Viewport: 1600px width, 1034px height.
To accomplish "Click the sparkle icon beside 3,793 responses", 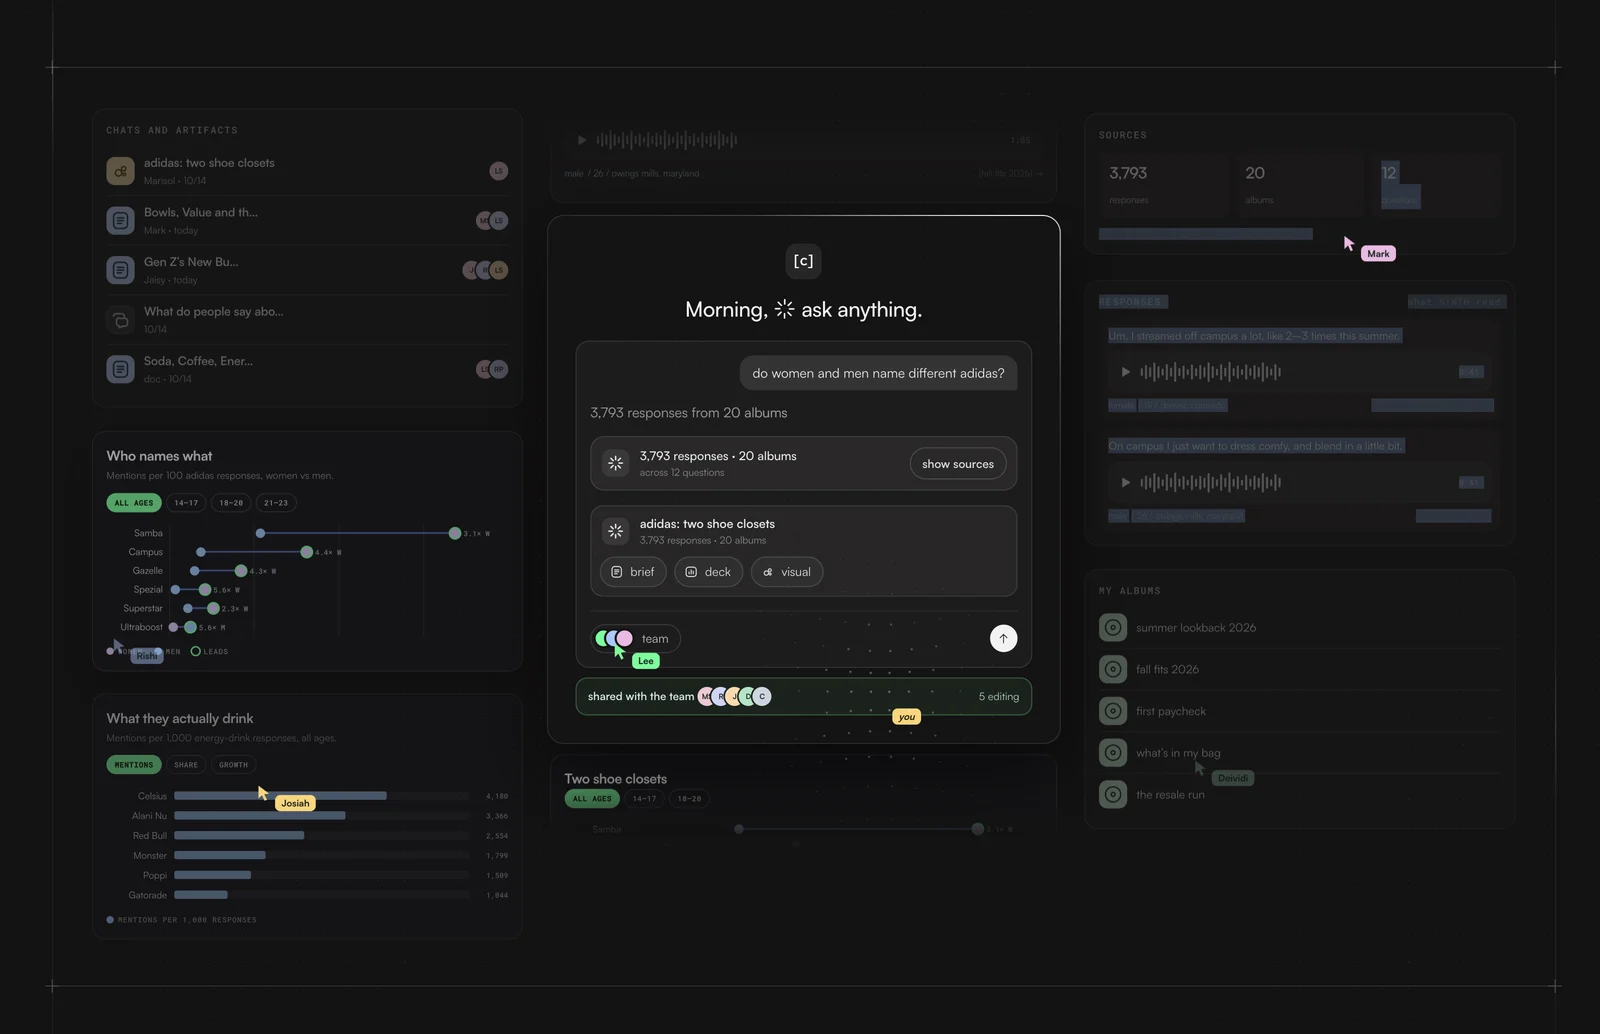I will [615, 463].
